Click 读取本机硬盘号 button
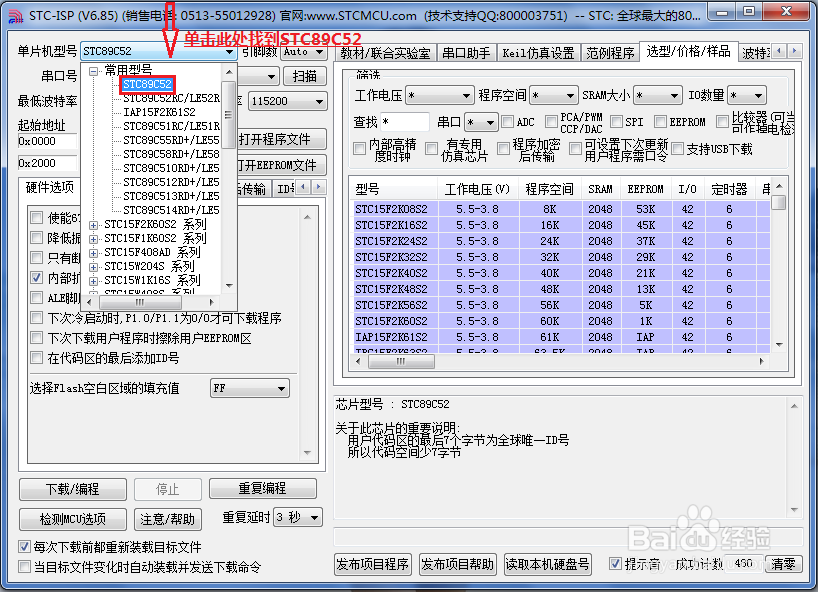818x592 pixels. [x=547, y=564]
